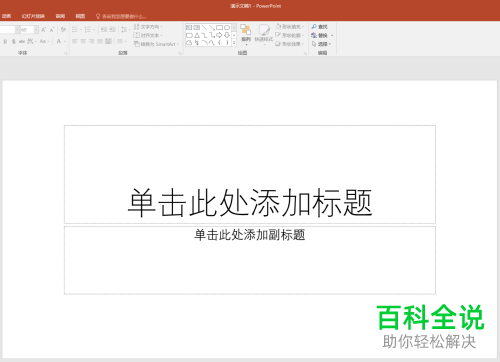The image size is (500, 362).
Task: Expand bullets style dropdown arrow
Action: pos(81,30)
